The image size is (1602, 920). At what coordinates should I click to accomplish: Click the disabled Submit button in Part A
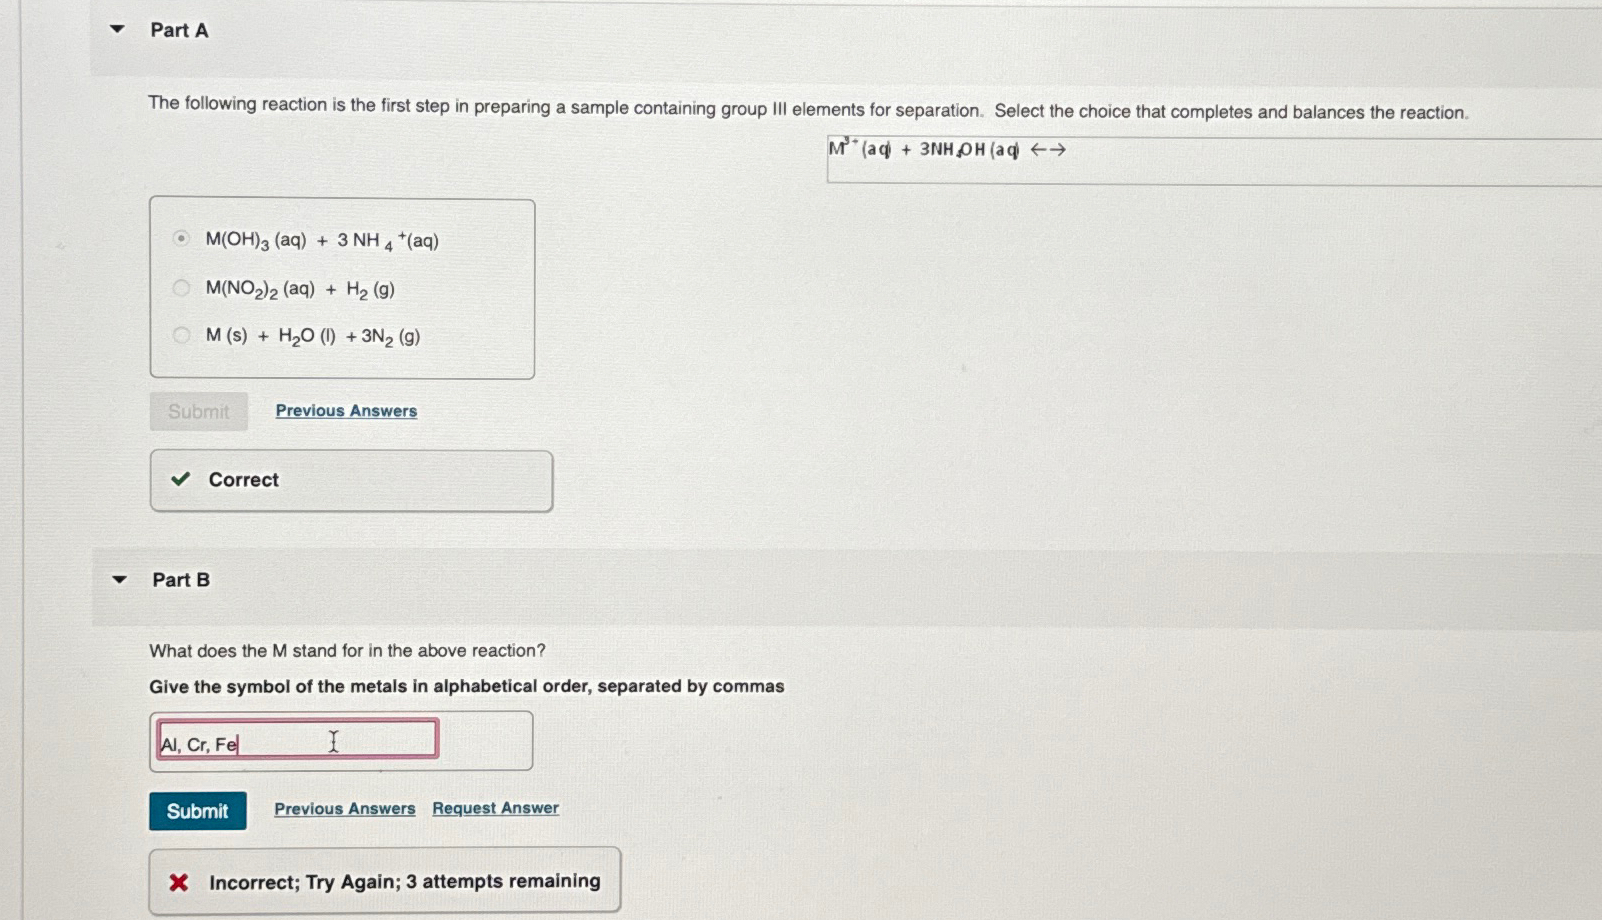(x=198, y=411)
